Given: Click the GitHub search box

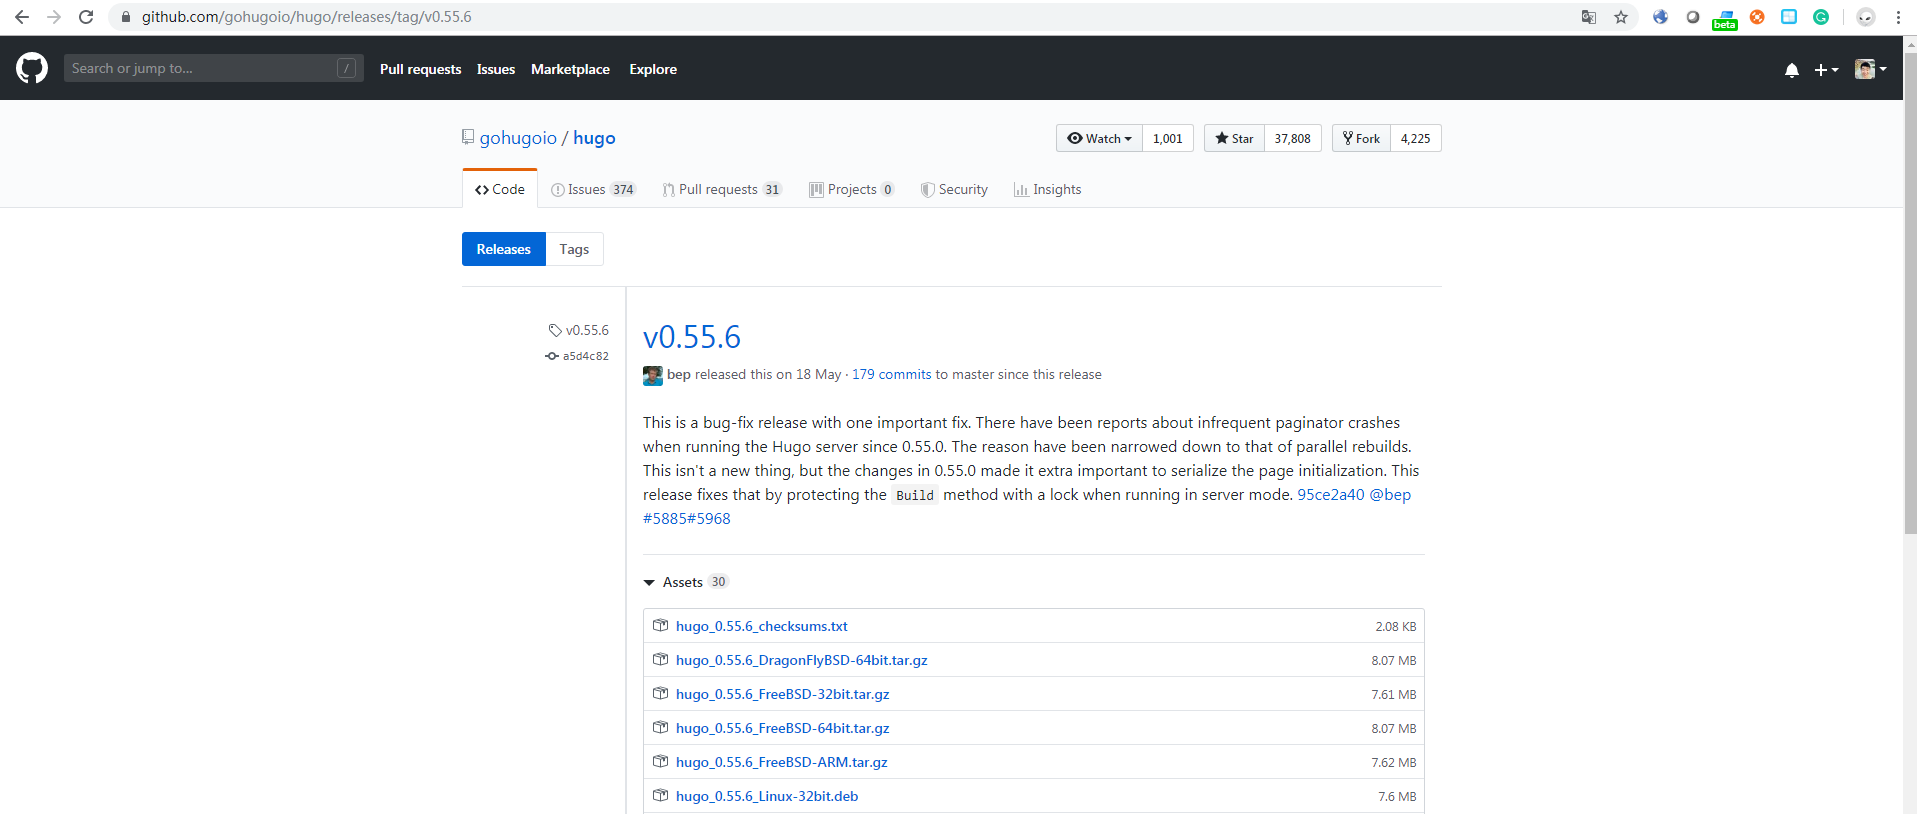Looking at the screenshot, I should click(213, 68).
